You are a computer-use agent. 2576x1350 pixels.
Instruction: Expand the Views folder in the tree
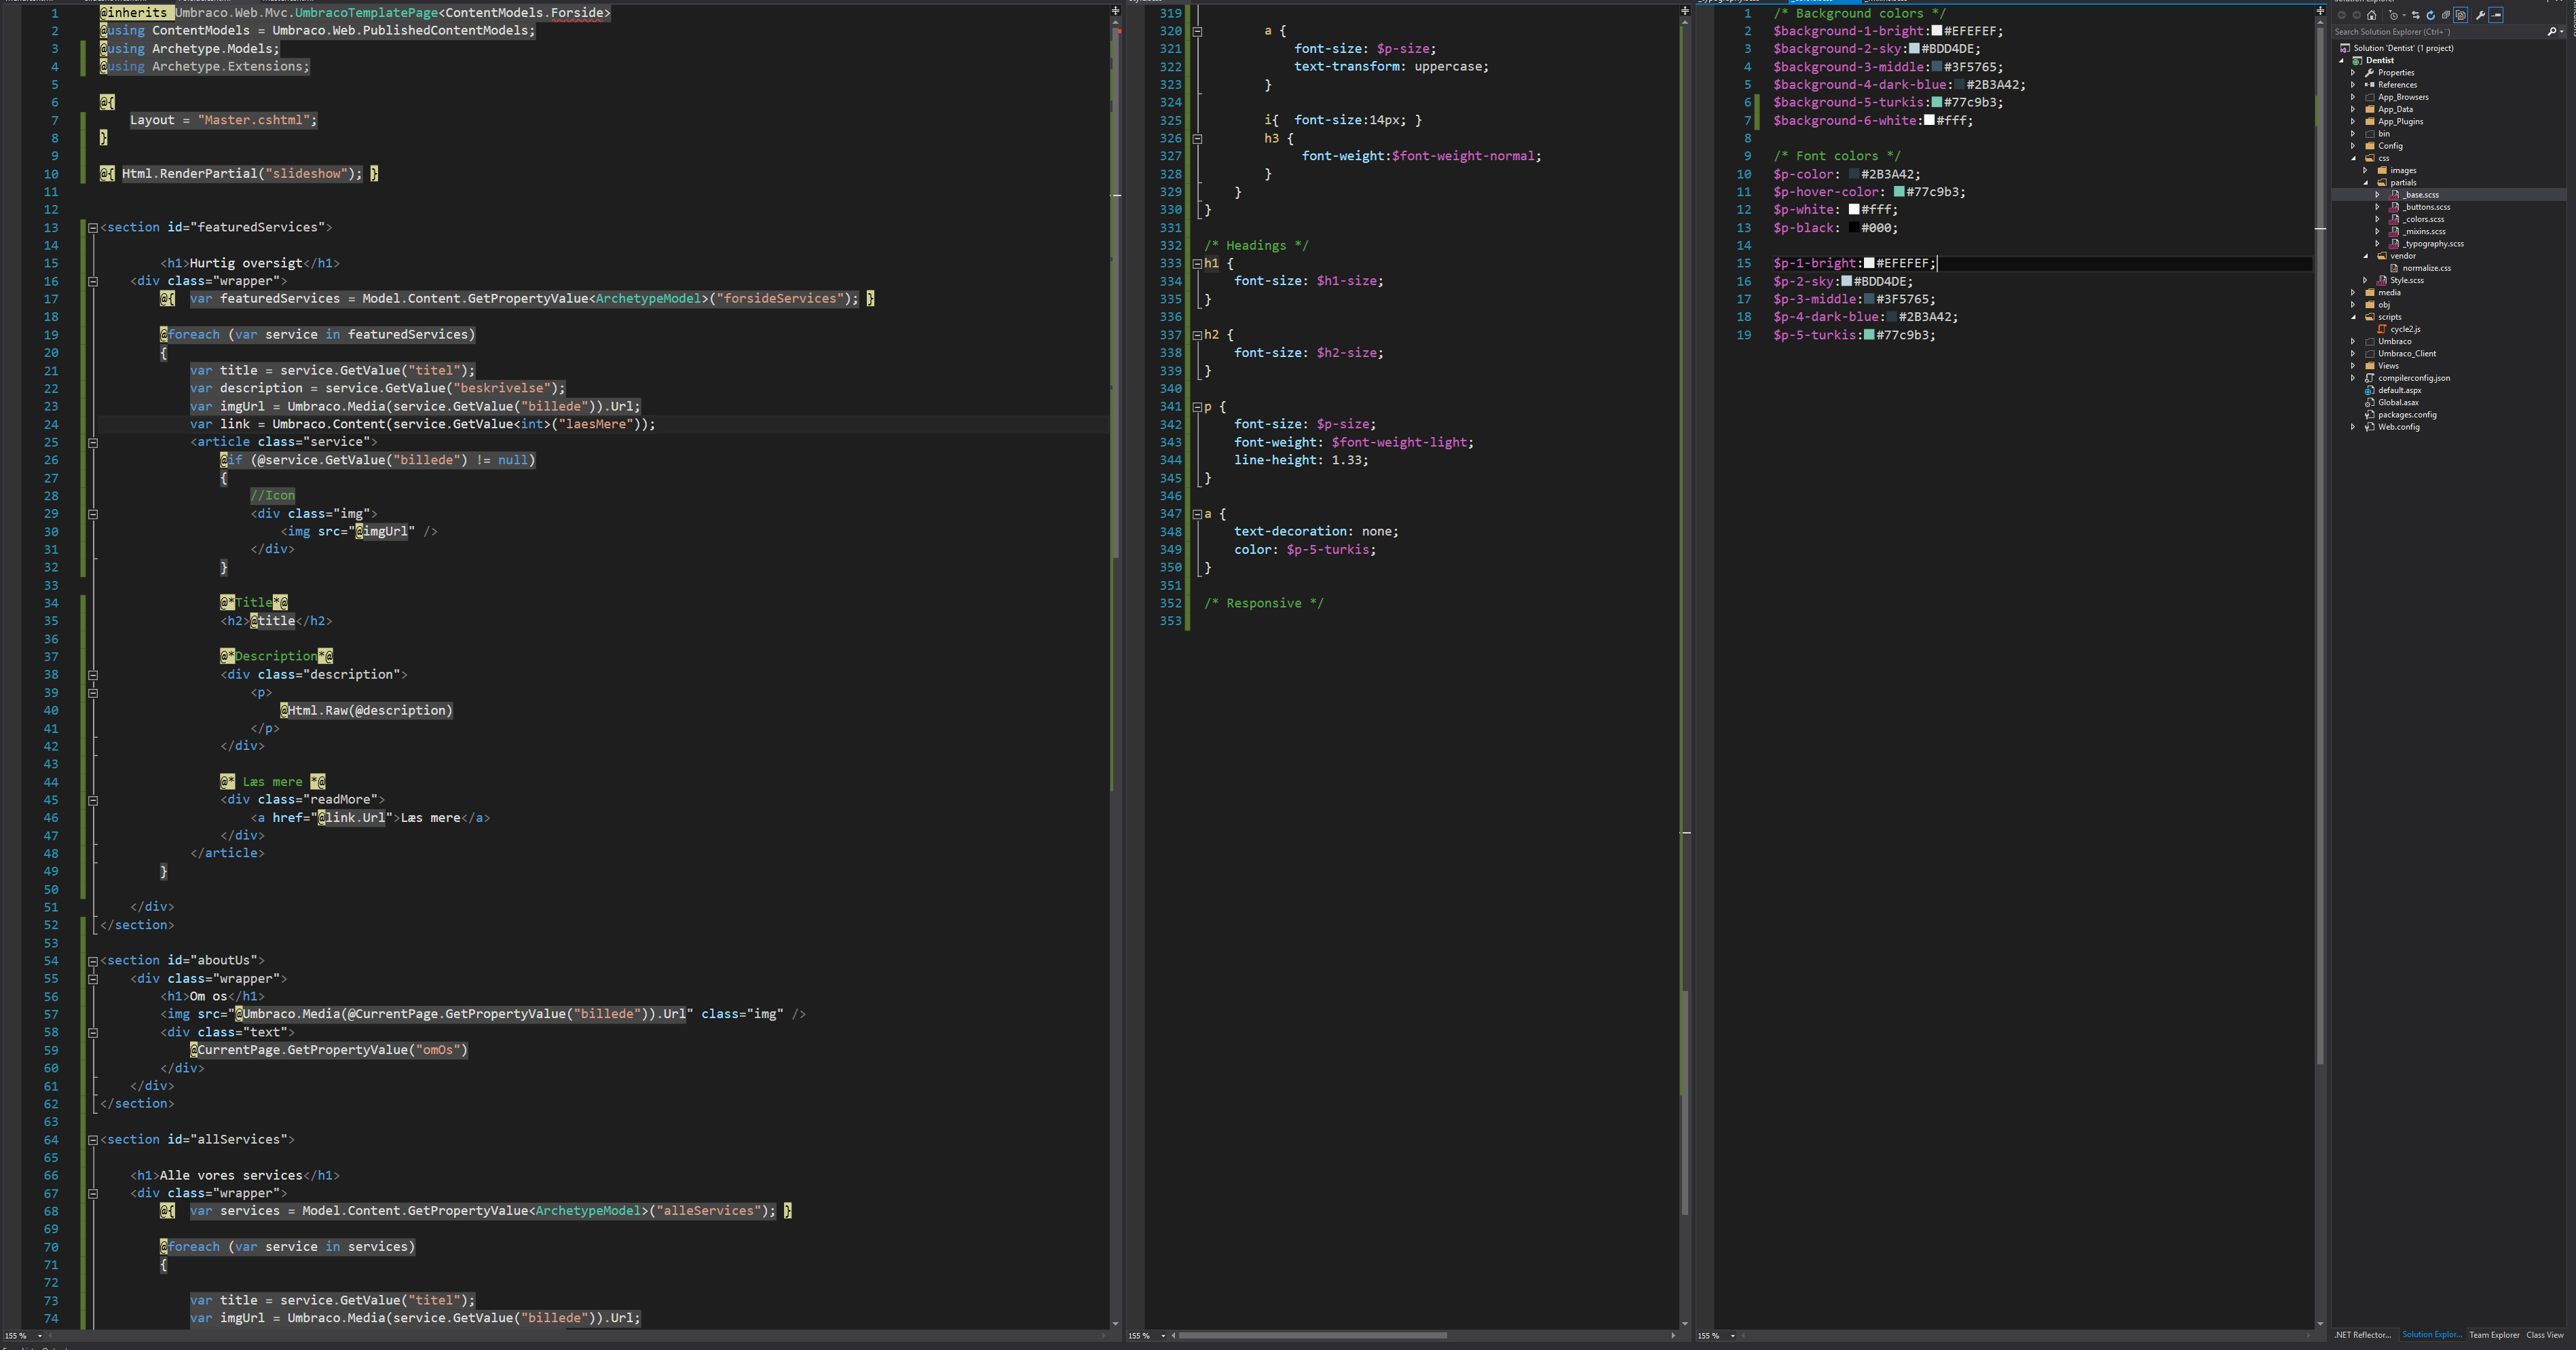[2353, 366]
